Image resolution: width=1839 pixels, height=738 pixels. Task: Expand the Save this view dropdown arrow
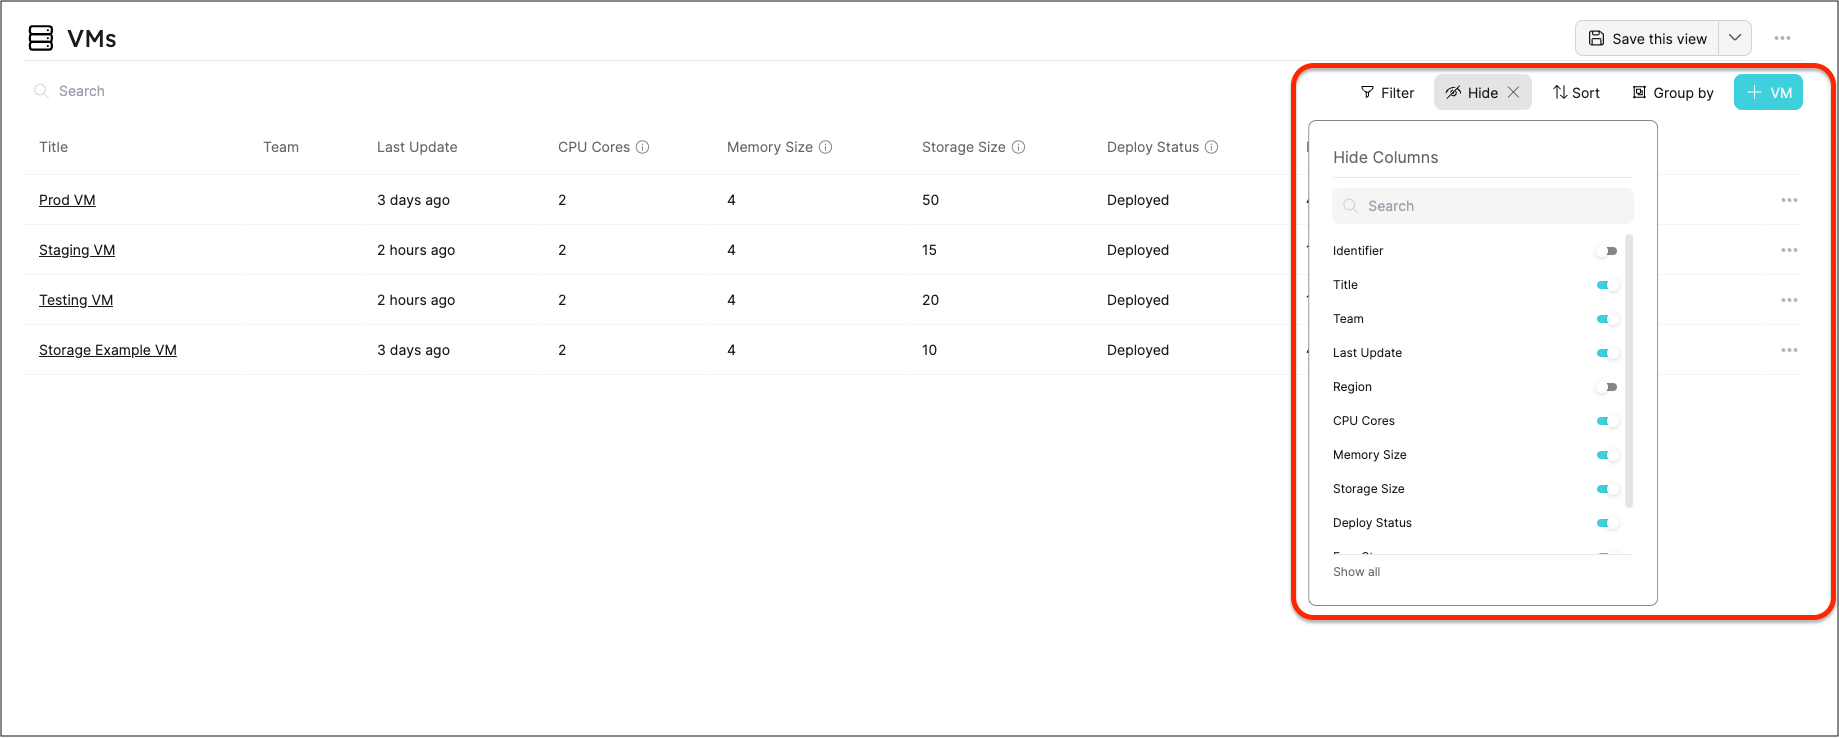click(x=1735, y=38)
